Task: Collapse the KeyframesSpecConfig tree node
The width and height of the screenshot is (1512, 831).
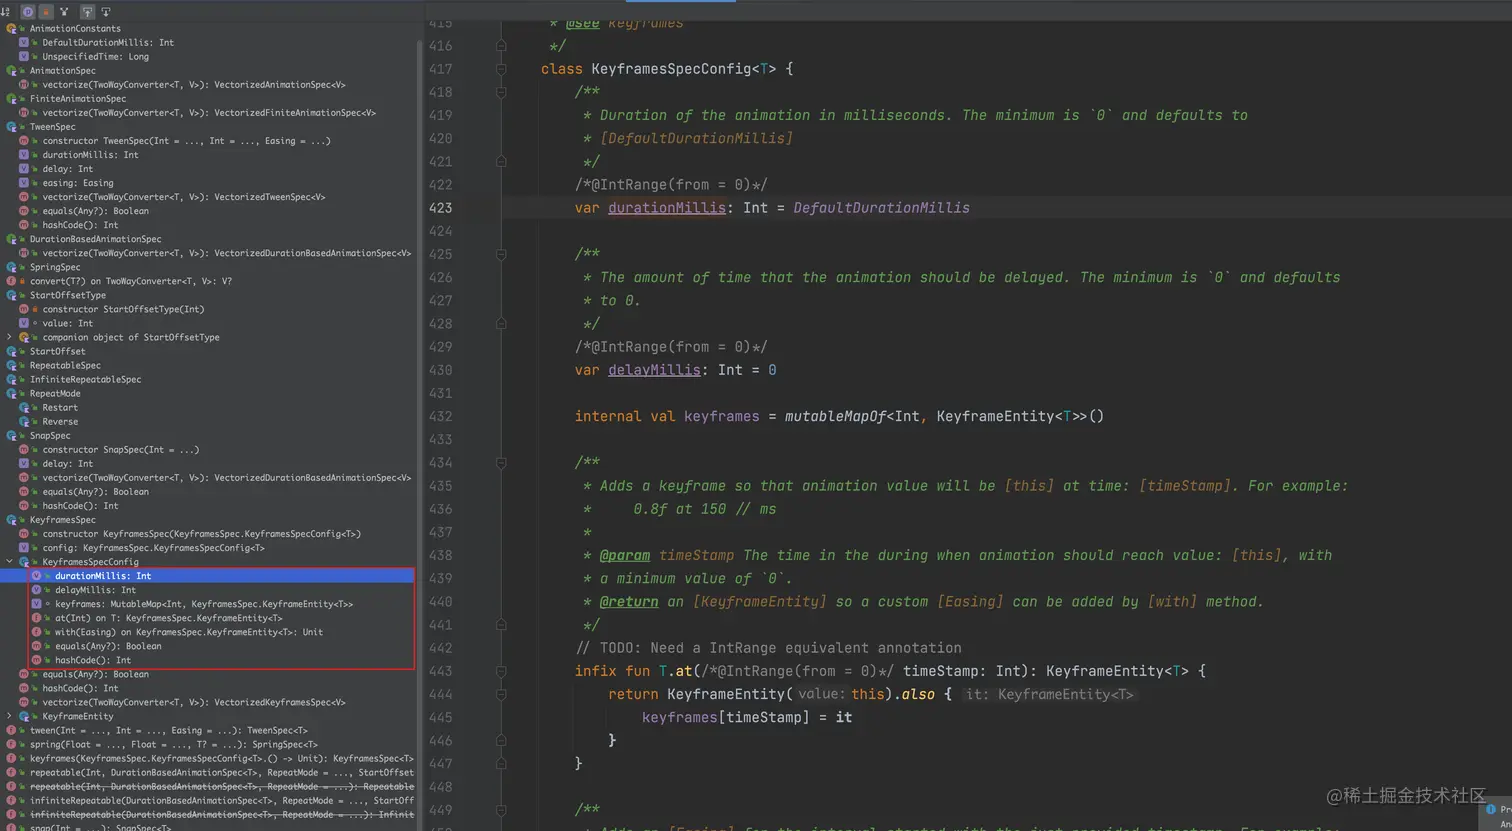Action: click(x=10, y=562)
